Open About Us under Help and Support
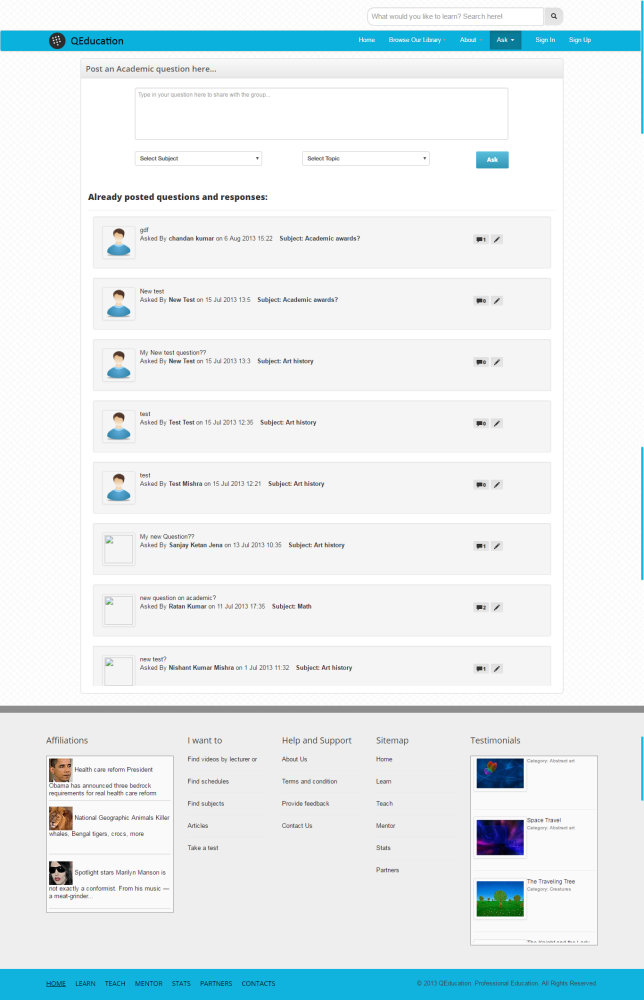 tap(295, 759)
